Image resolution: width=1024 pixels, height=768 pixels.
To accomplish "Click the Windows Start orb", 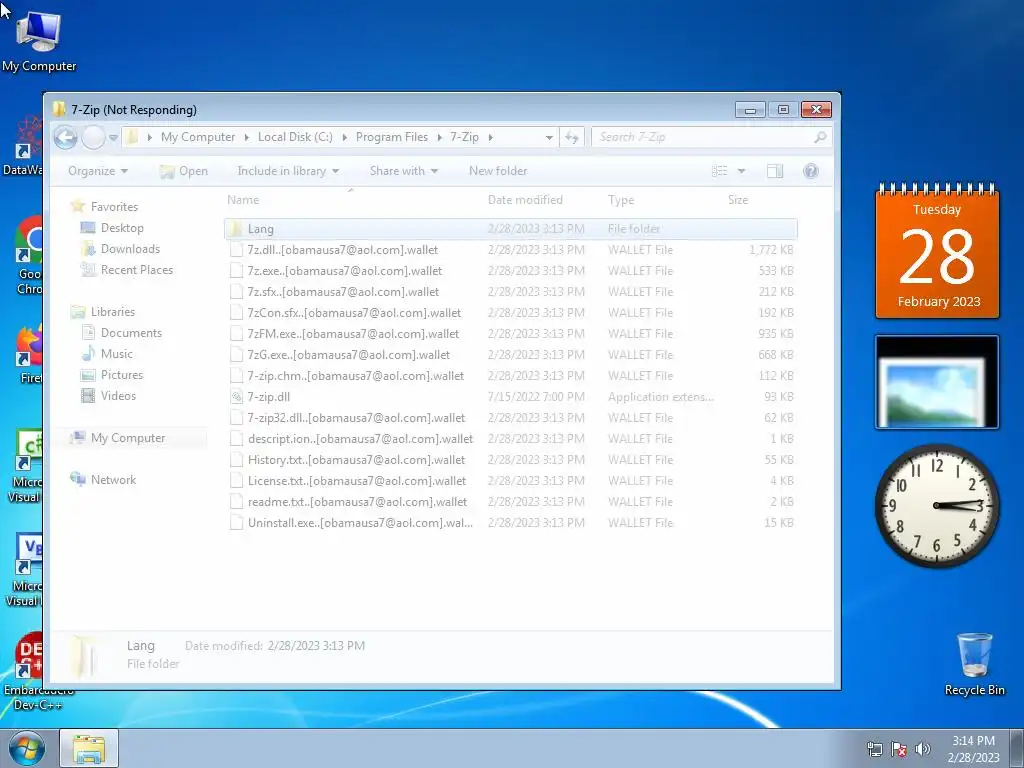I will tap(27, 748).
